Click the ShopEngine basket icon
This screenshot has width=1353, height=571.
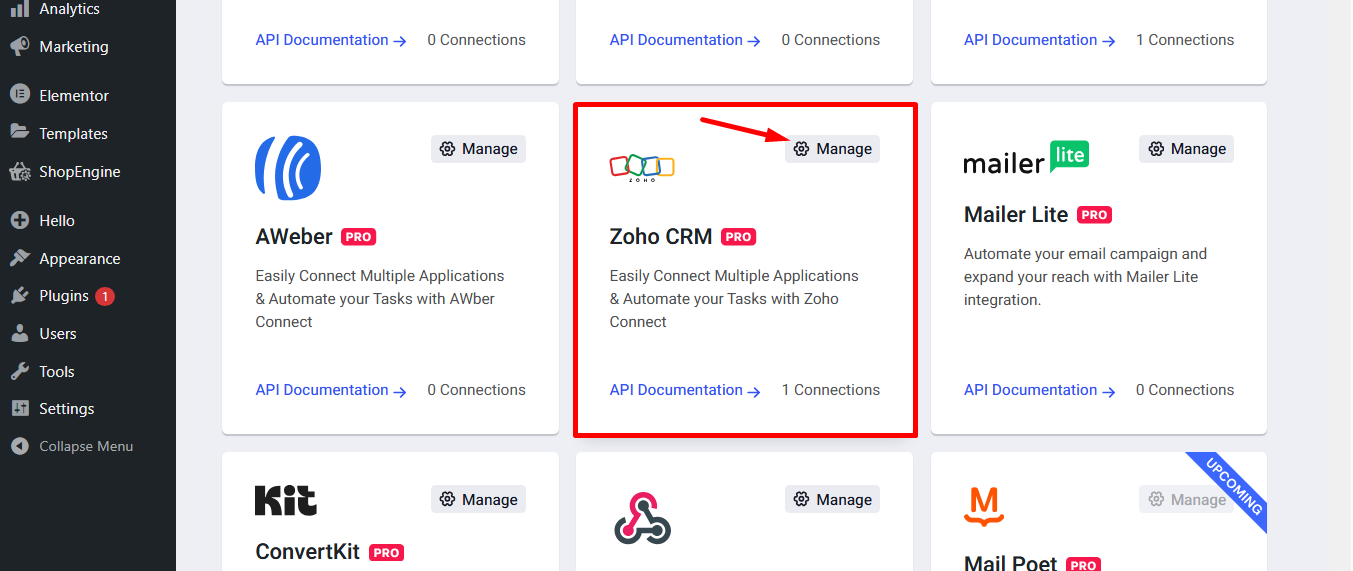pos(19,172)
